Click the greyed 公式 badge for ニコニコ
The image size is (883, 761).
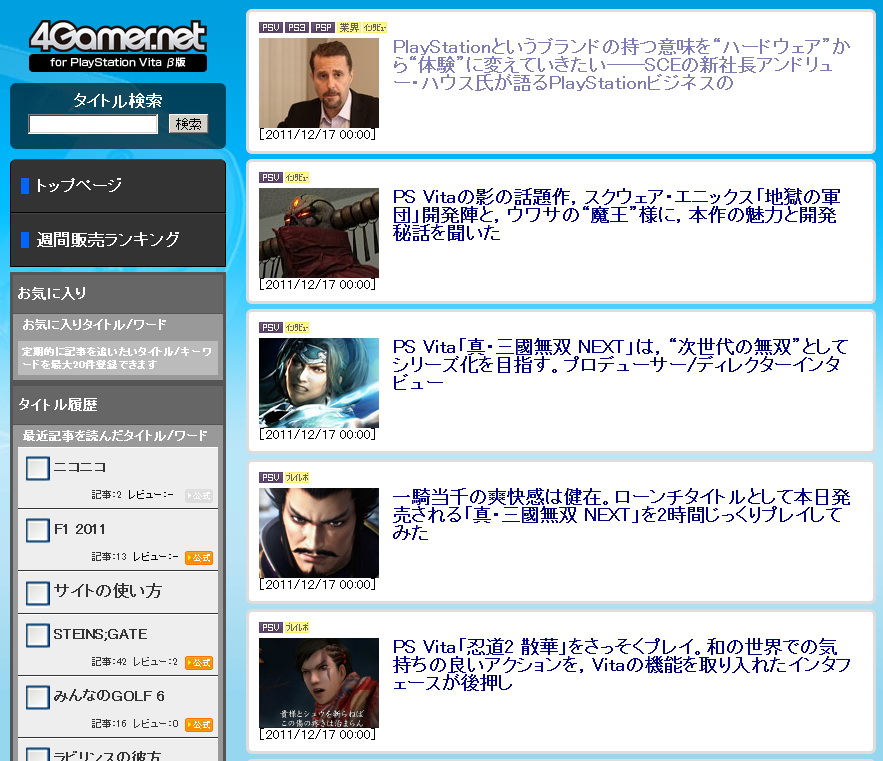tap(199, 496)
